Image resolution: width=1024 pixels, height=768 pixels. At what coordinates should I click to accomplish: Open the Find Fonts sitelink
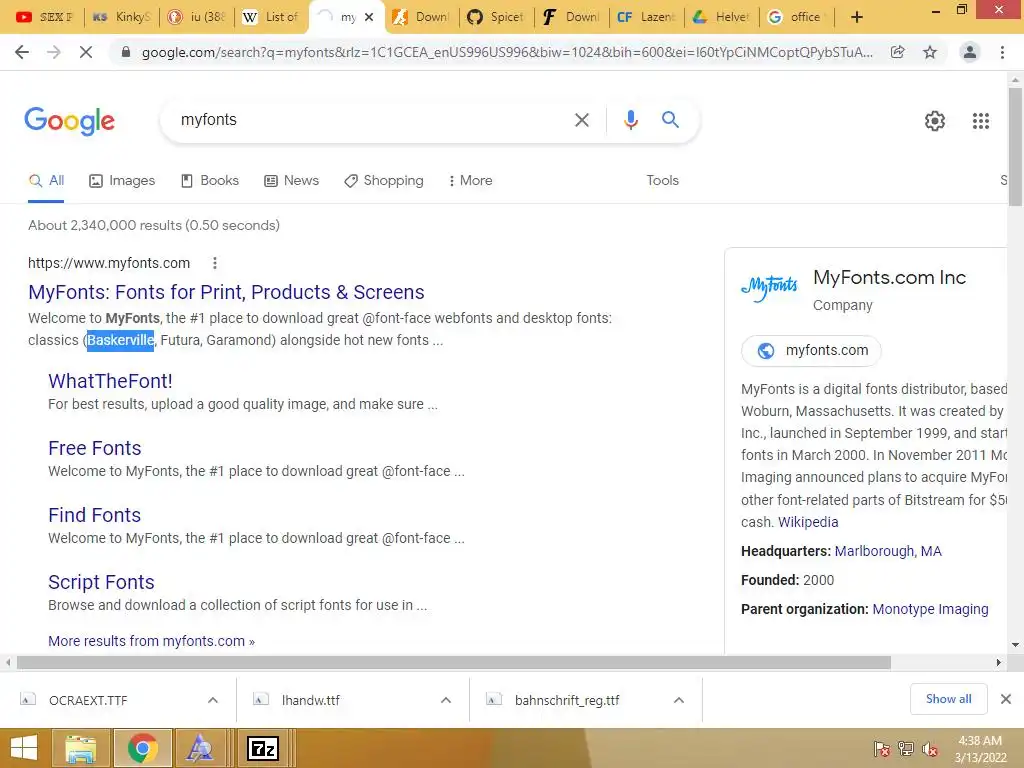95,515
